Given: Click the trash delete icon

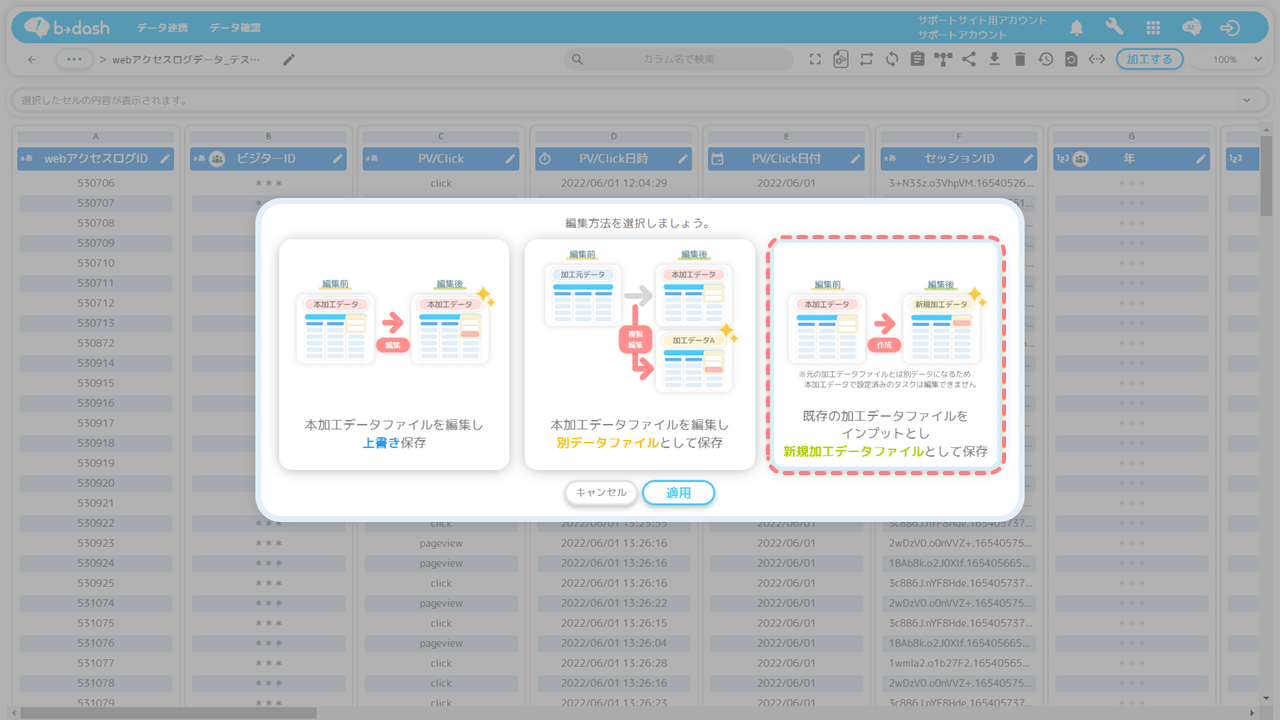Looking at the screenshot, I should 1020,60.
